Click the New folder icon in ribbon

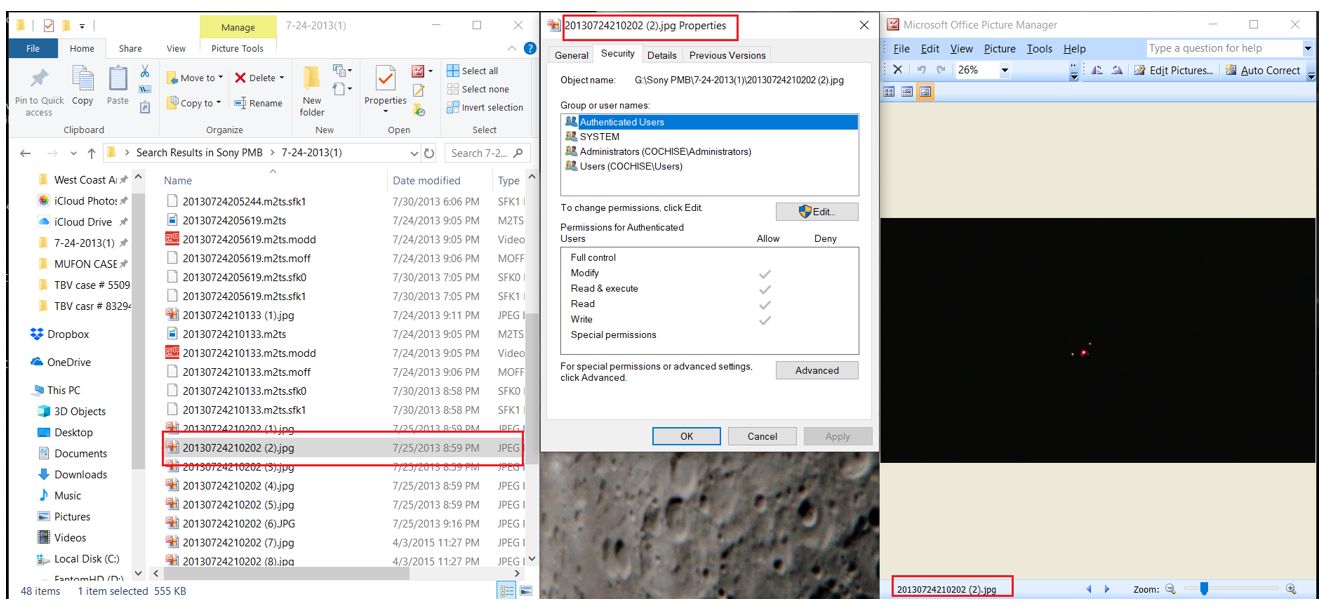coord(312,89)
